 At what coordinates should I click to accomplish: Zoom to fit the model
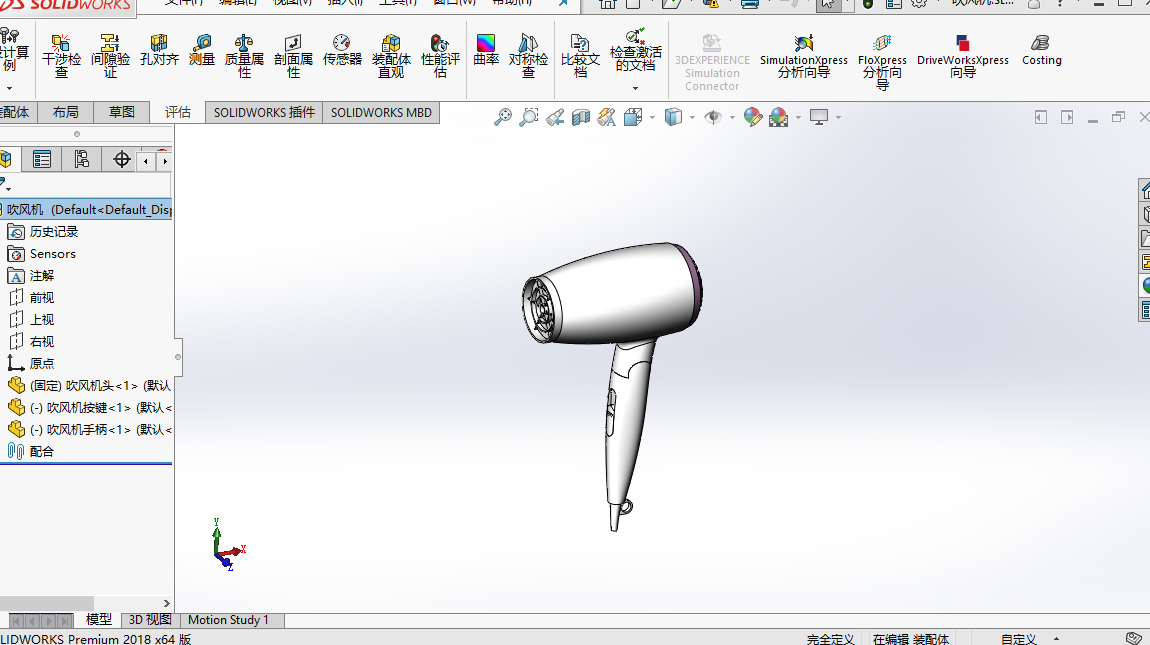click(502, 117)
